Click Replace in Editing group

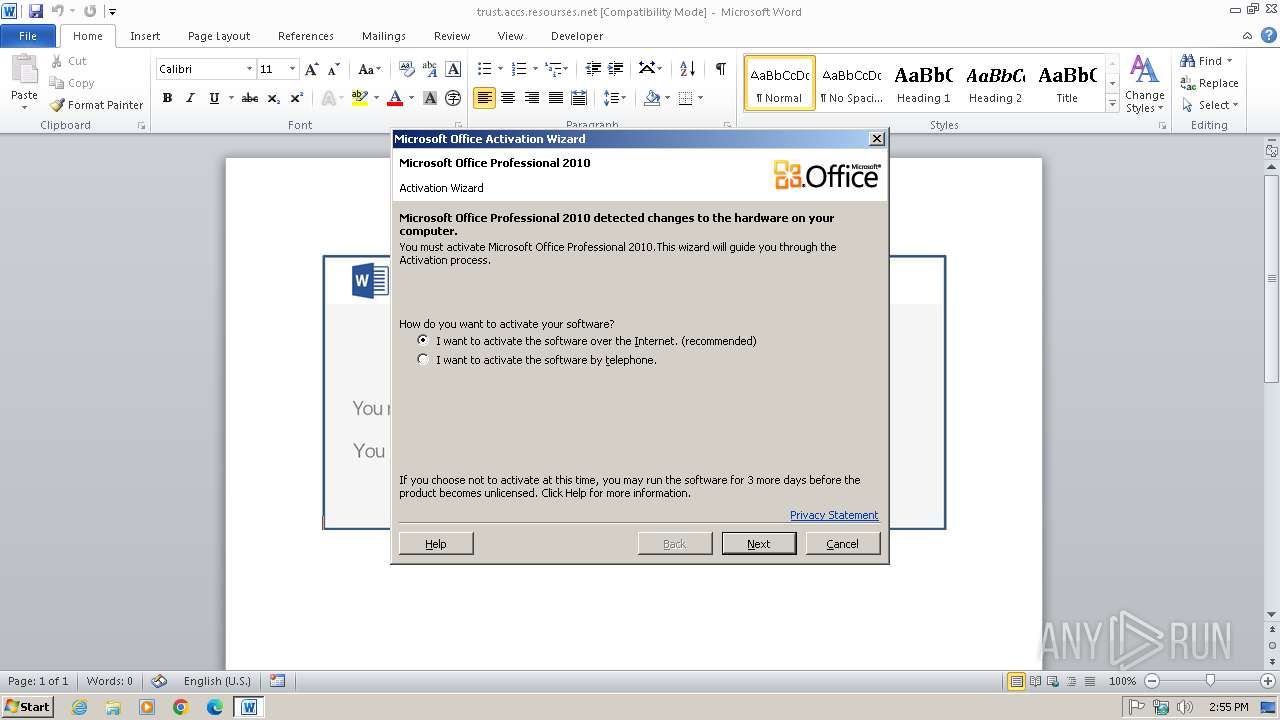pyautogui.click(x=1210, y=83)
